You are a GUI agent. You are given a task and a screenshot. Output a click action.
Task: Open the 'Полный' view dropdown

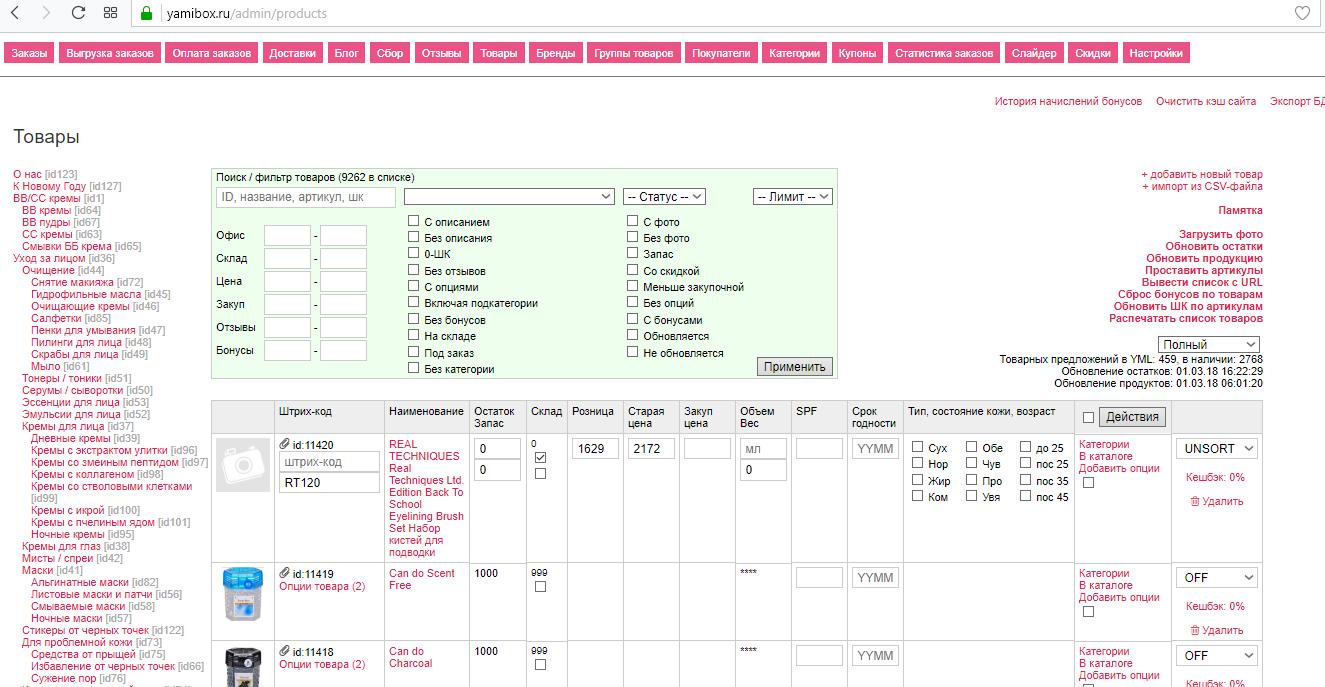pos(1209,344)
